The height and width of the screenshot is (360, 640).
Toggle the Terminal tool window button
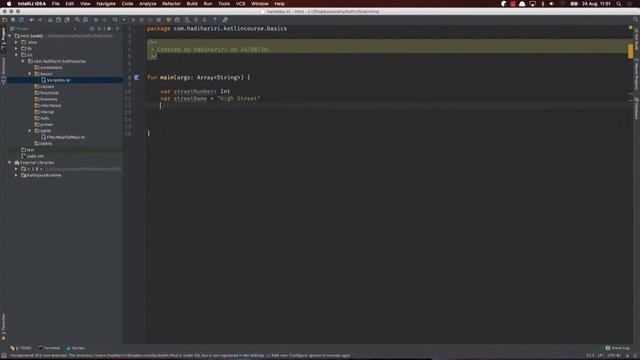(x=49, y=348)
